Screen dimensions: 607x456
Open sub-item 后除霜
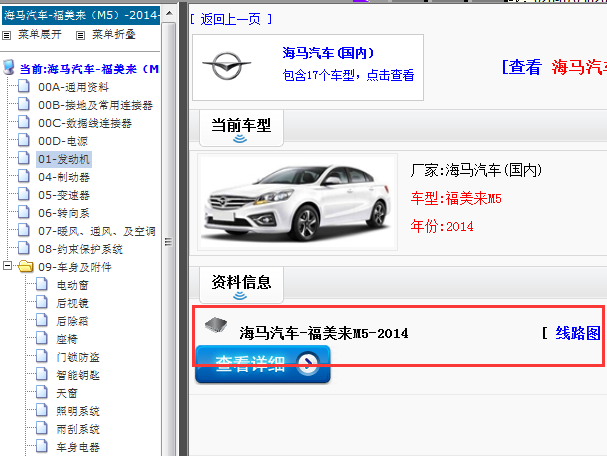pos(72,321)
